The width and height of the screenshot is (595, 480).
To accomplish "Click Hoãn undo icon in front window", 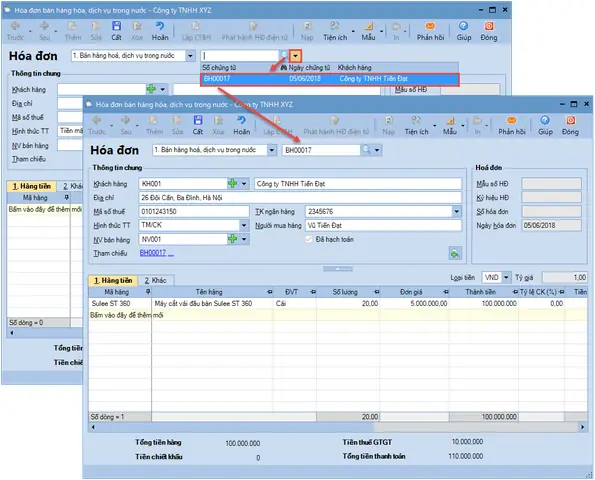I will point(241,121).
